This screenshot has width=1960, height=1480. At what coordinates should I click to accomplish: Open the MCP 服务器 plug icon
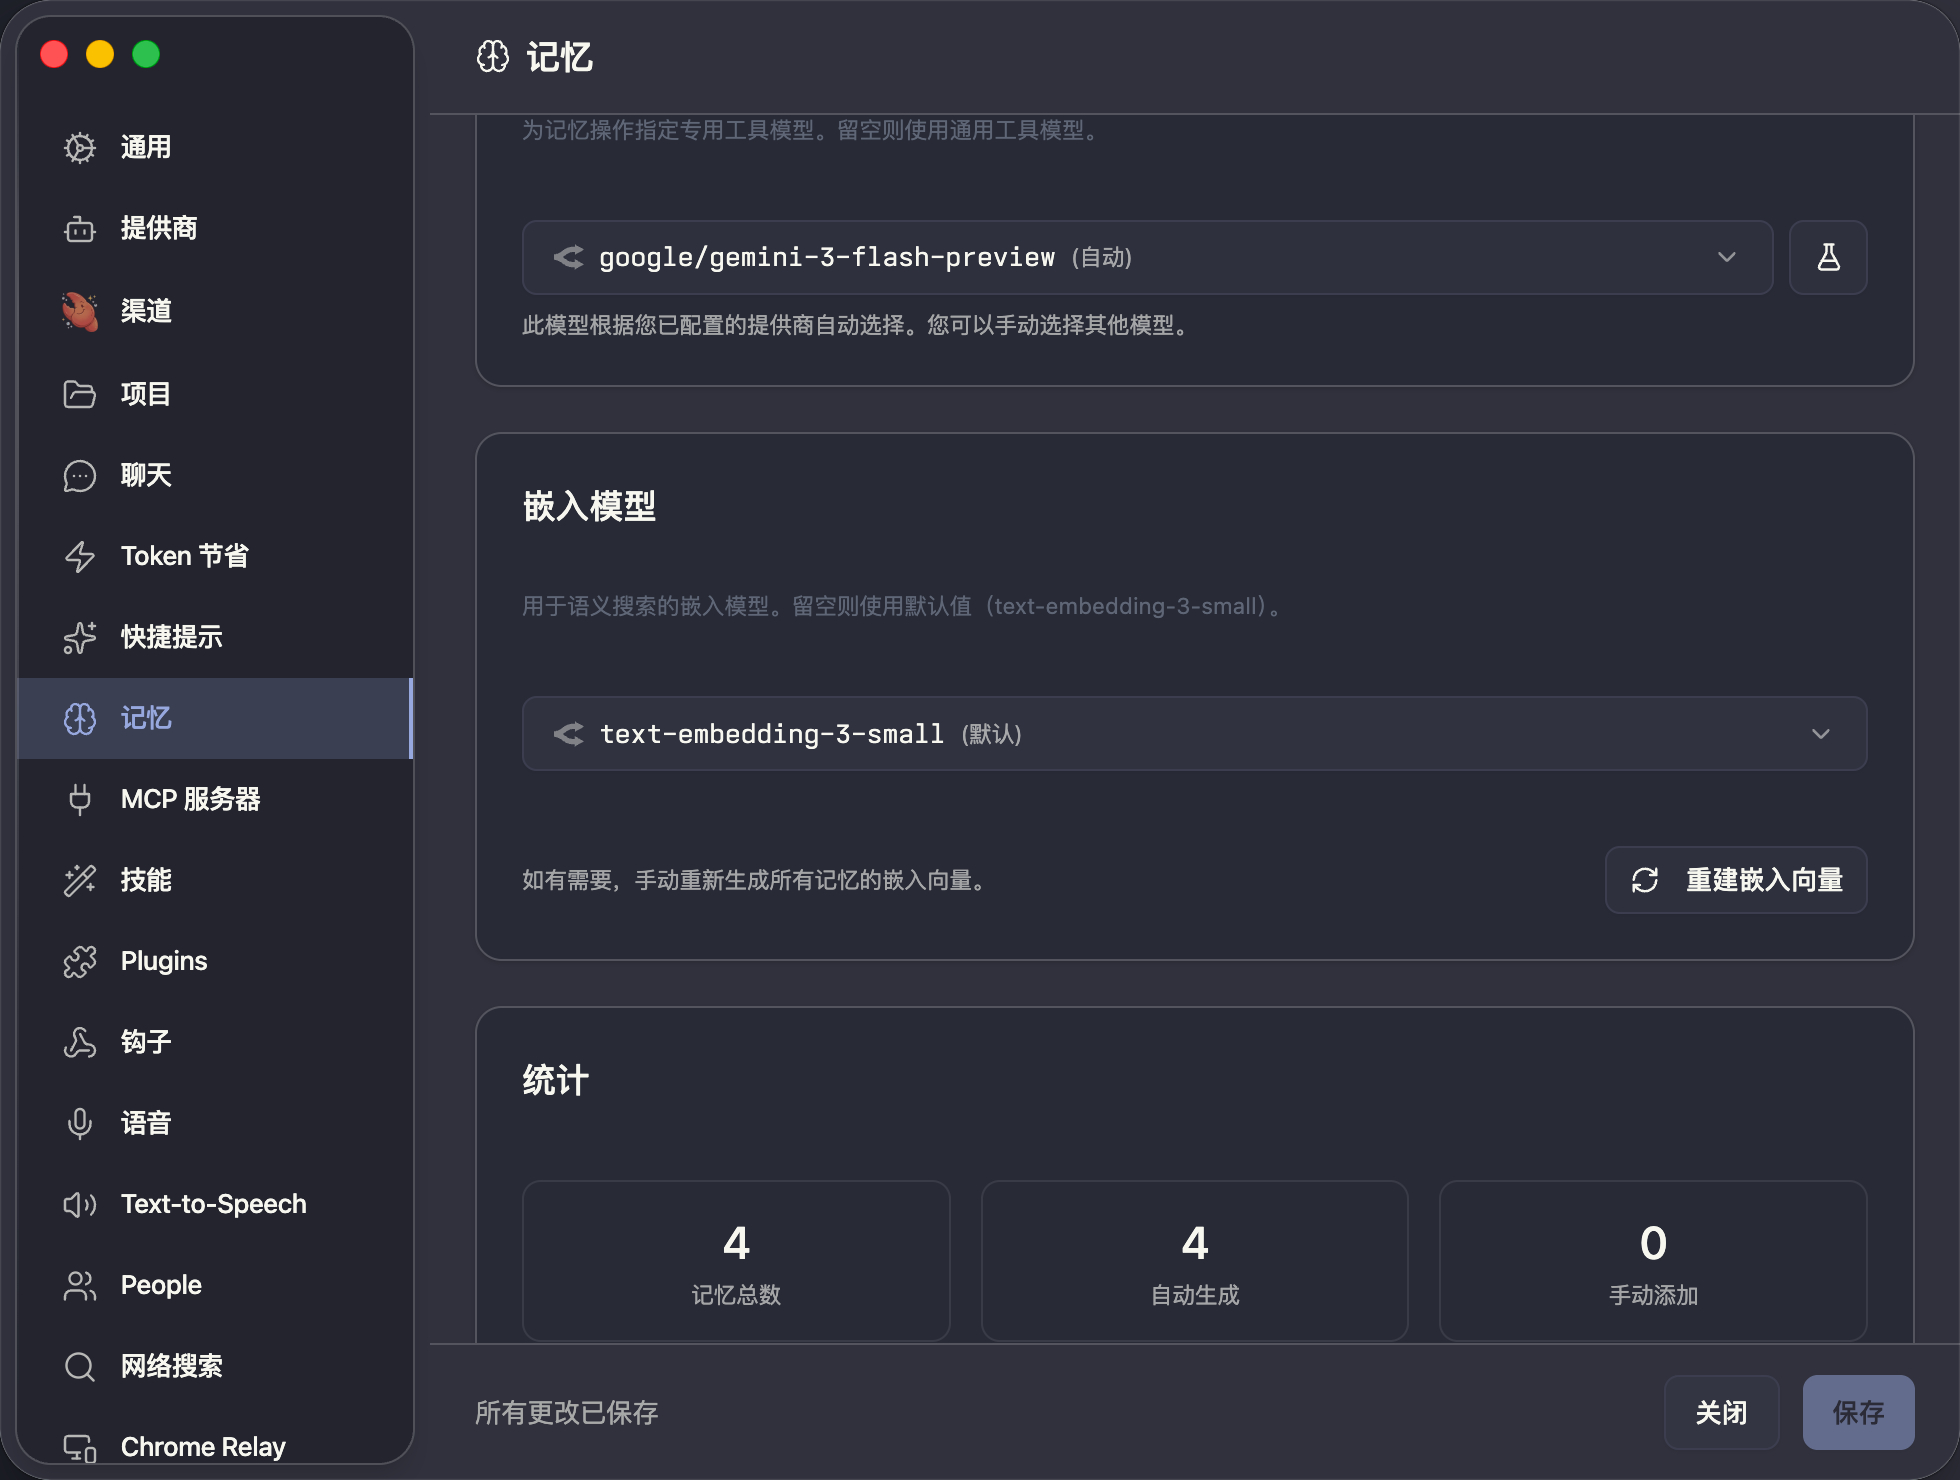tap(80, 799)
